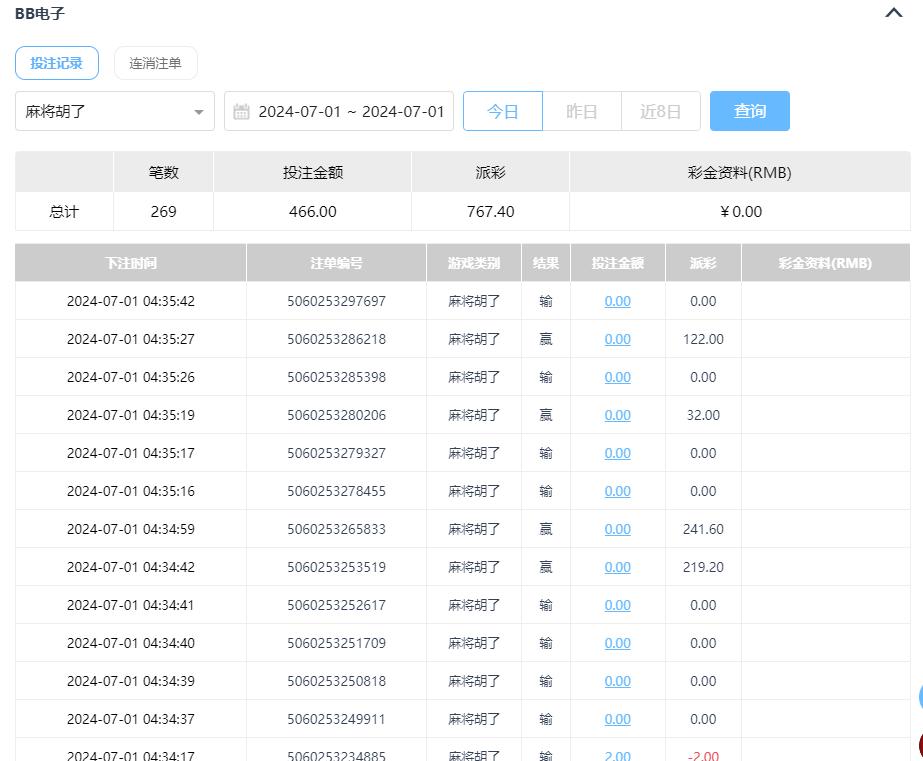Click bet amount 2.00 link in last row
Image resolution: width=923 pixels, height=761 pixels.
[617, 755]
